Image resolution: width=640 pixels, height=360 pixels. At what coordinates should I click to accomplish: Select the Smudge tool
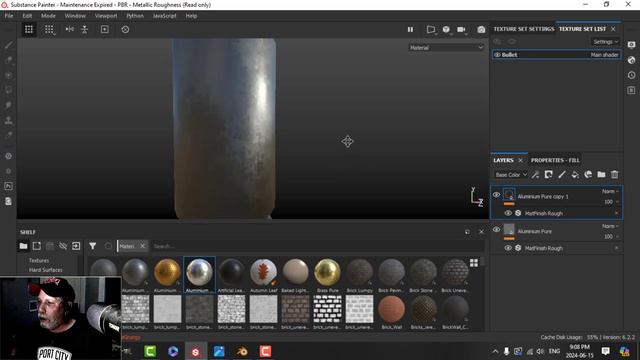[x=8, y=105]
